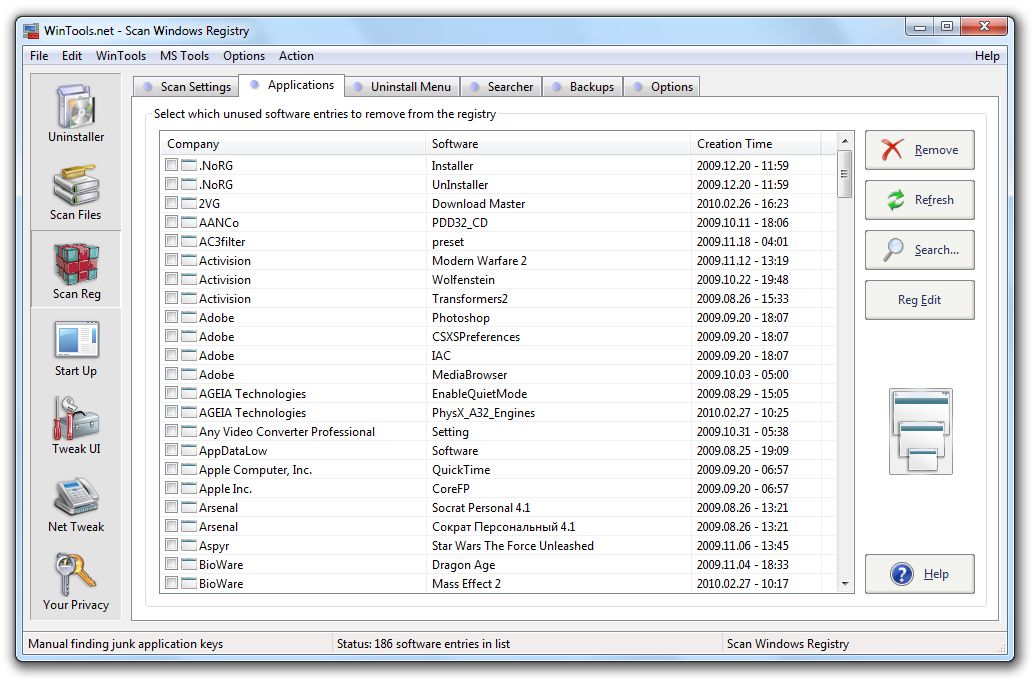The image size is (1033, 682).
Task: Open the Tweak UI tool
Action: [x=76, y=426]
